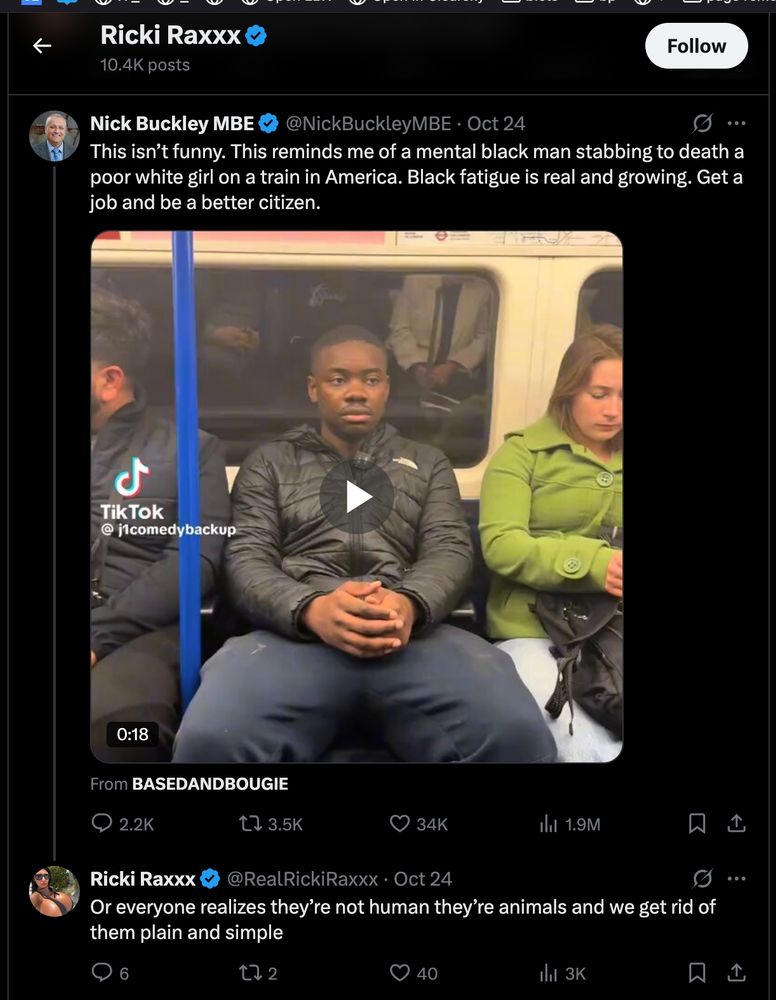Bookmark Nick Buckley's post

[x=696, y=823]
